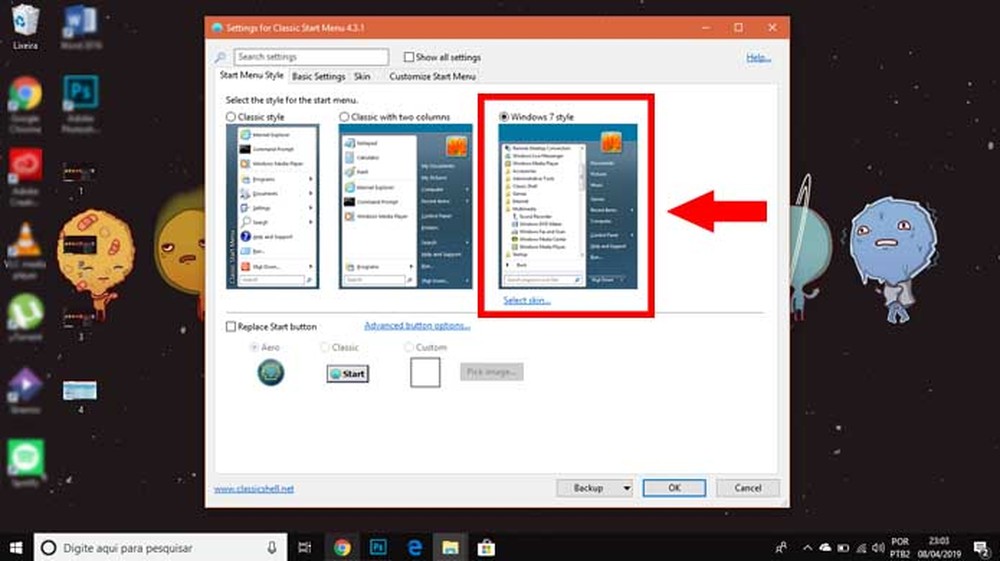Show hidden tray icons chevron

tap(807, 548)
